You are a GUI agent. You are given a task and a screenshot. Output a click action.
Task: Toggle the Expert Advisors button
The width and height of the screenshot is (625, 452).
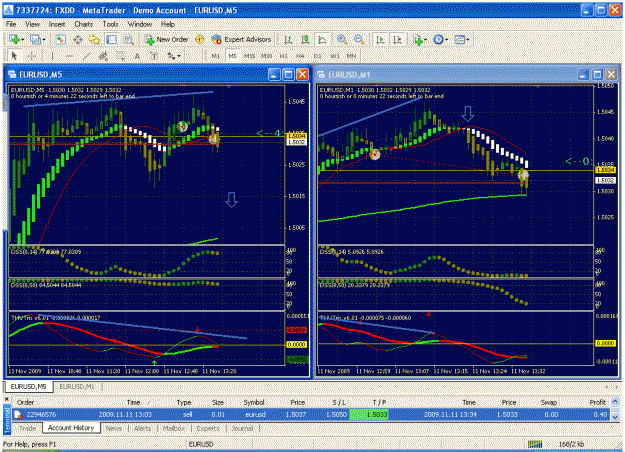242,39
